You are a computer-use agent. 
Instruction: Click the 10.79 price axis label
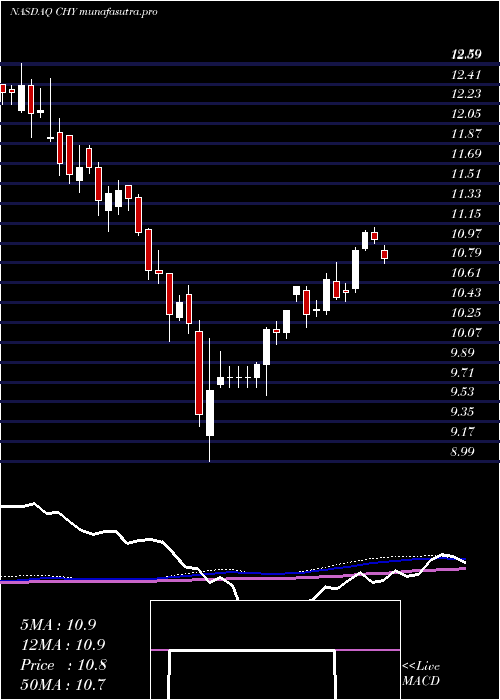coord(466,253)
